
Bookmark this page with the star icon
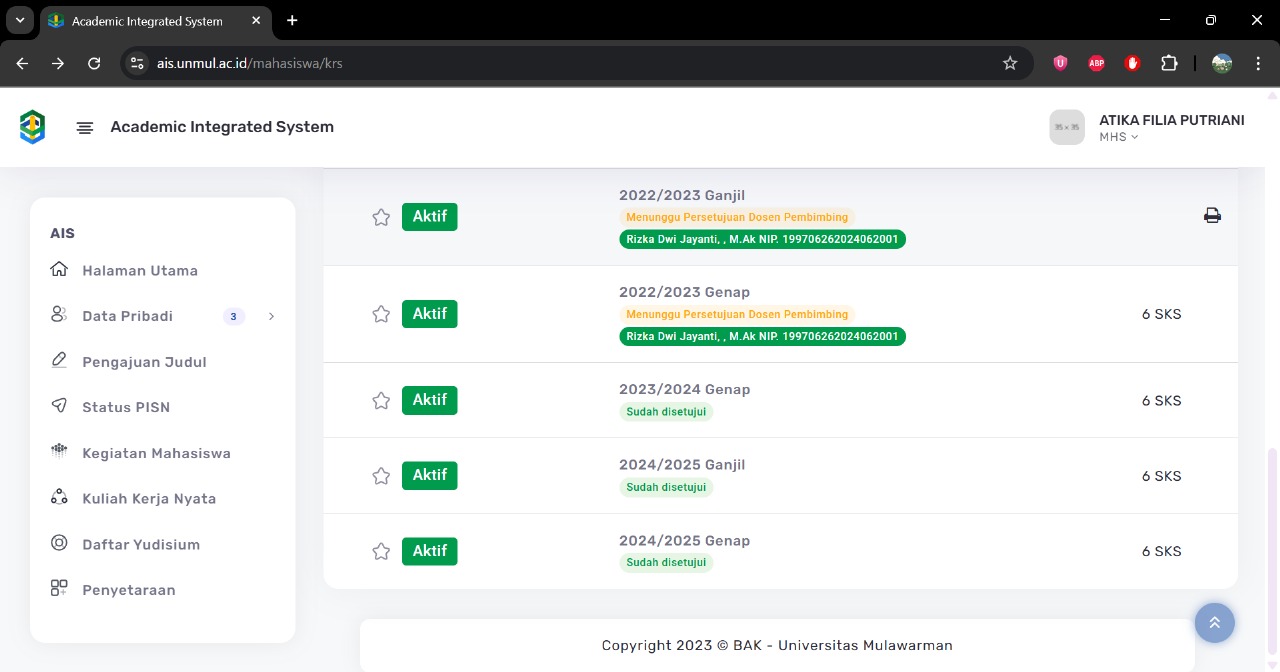coord(1010,63)
